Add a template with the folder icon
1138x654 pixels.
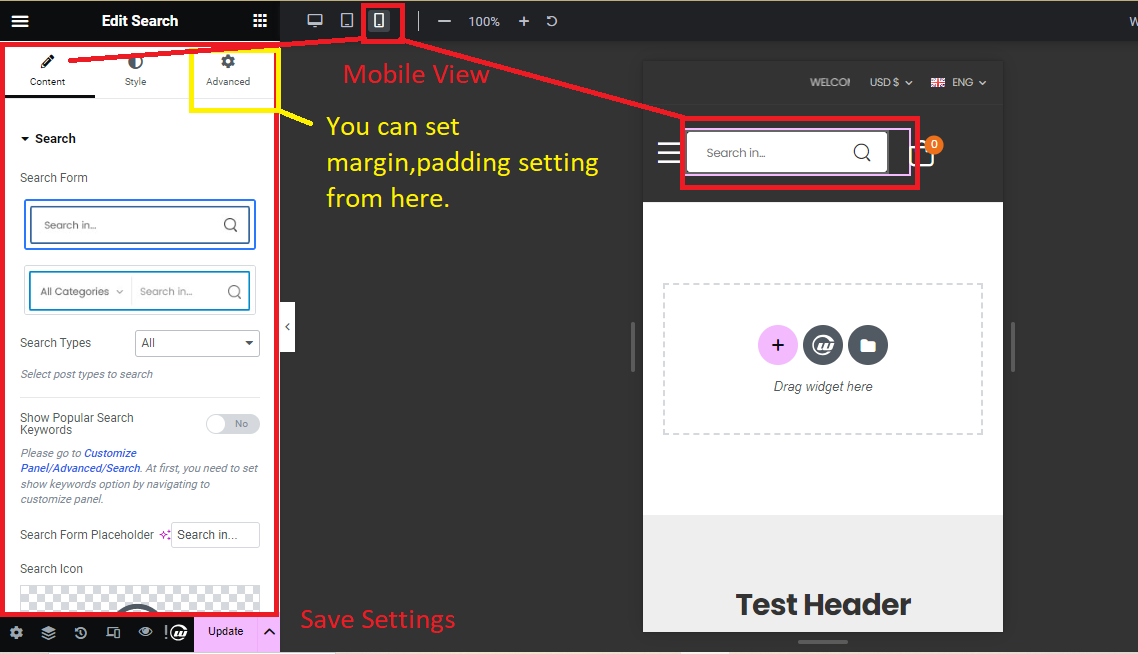868,345
